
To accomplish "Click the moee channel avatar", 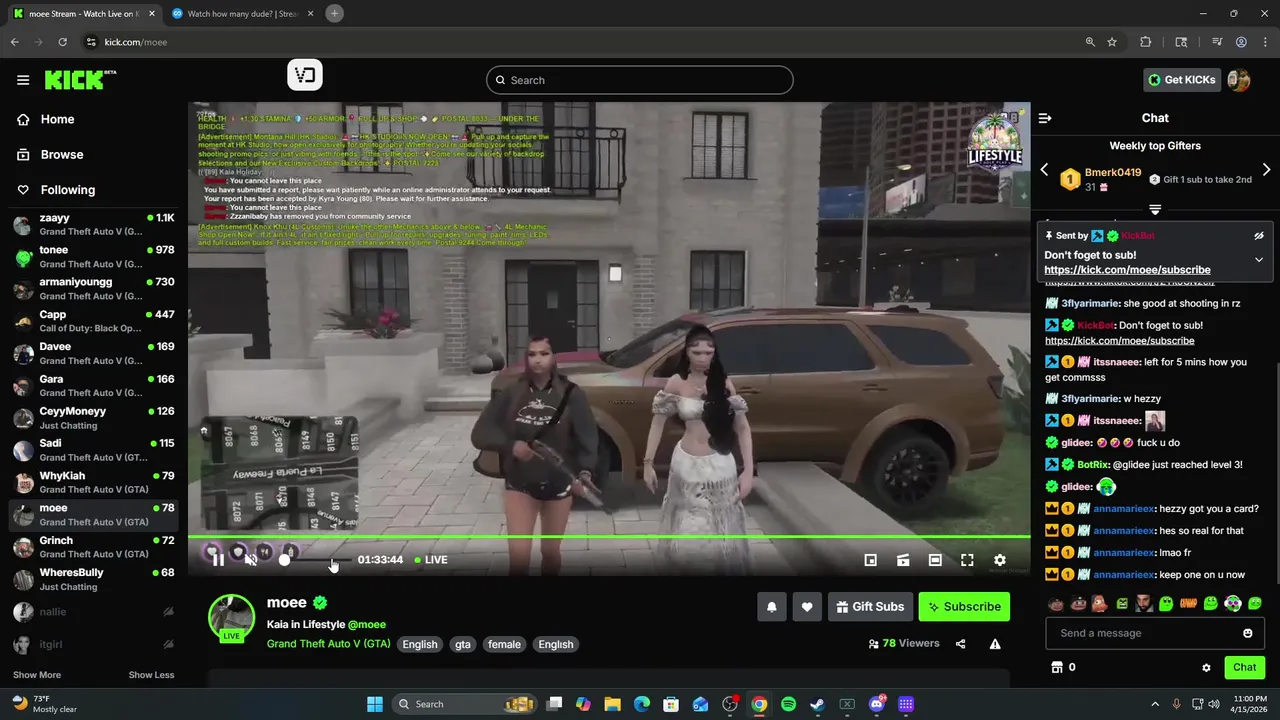I will (x=231, y=618).
